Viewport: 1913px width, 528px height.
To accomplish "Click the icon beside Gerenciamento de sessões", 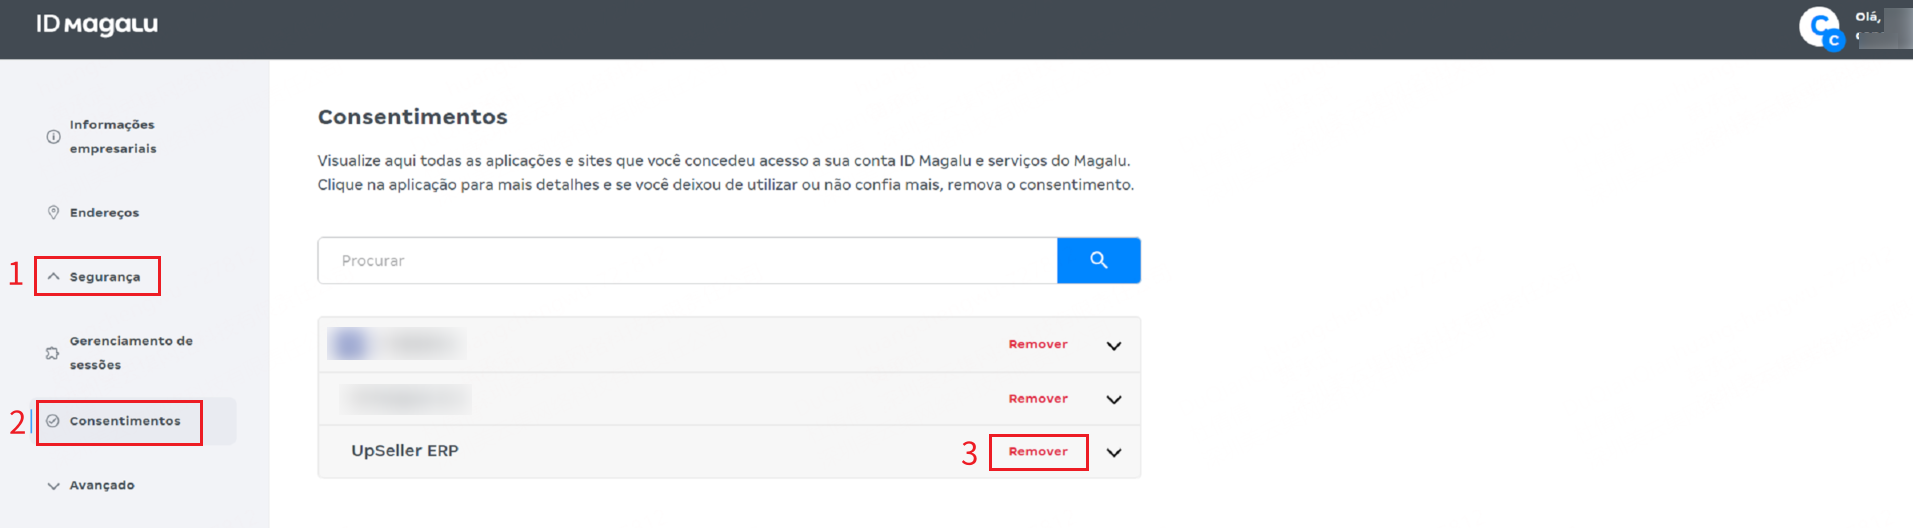I will tap(52, 353).
